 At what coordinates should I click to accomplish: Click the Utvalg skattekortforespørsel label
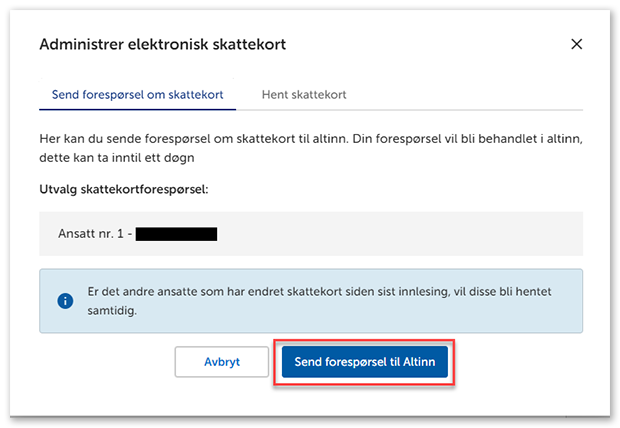[x=123, y=189]
